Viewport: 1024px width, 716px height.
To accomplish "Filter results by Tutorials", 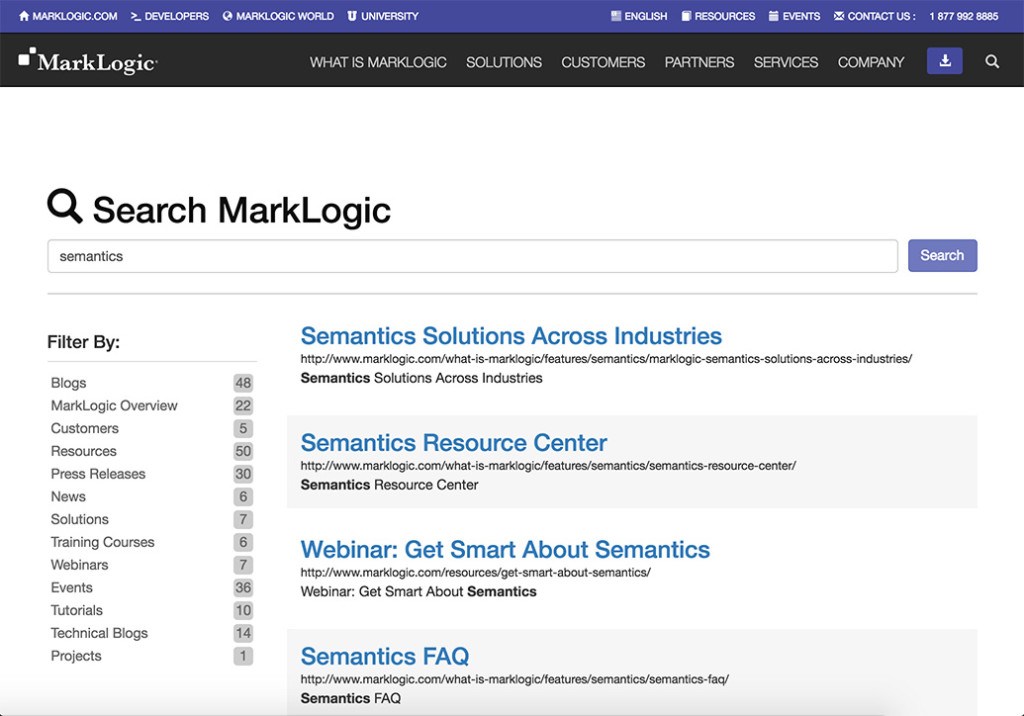I will tap(76, 610).
